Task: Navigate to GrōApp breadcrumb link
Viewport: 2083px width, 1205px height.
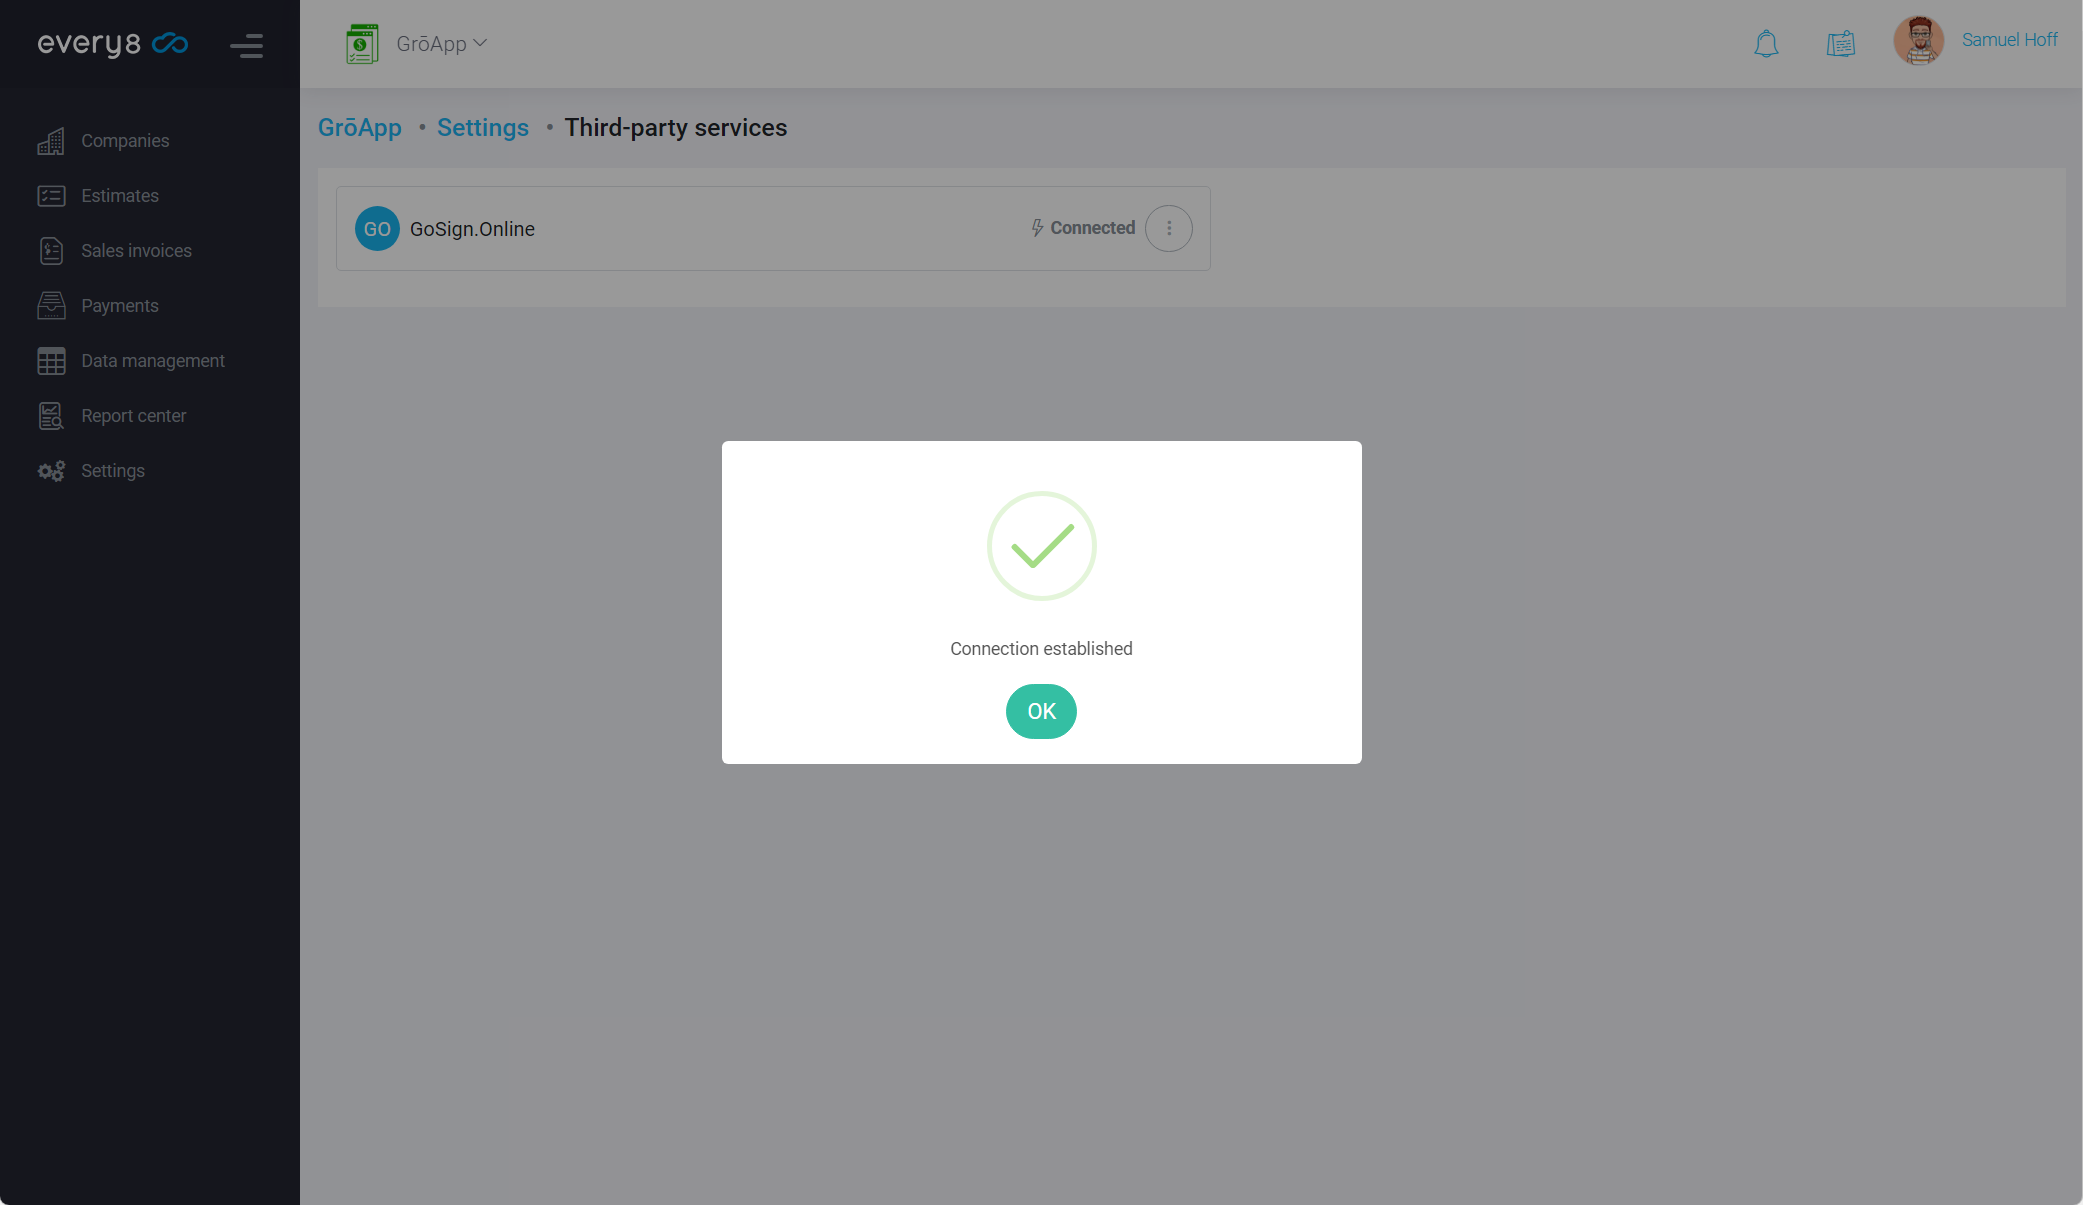Action: point(360,128)
